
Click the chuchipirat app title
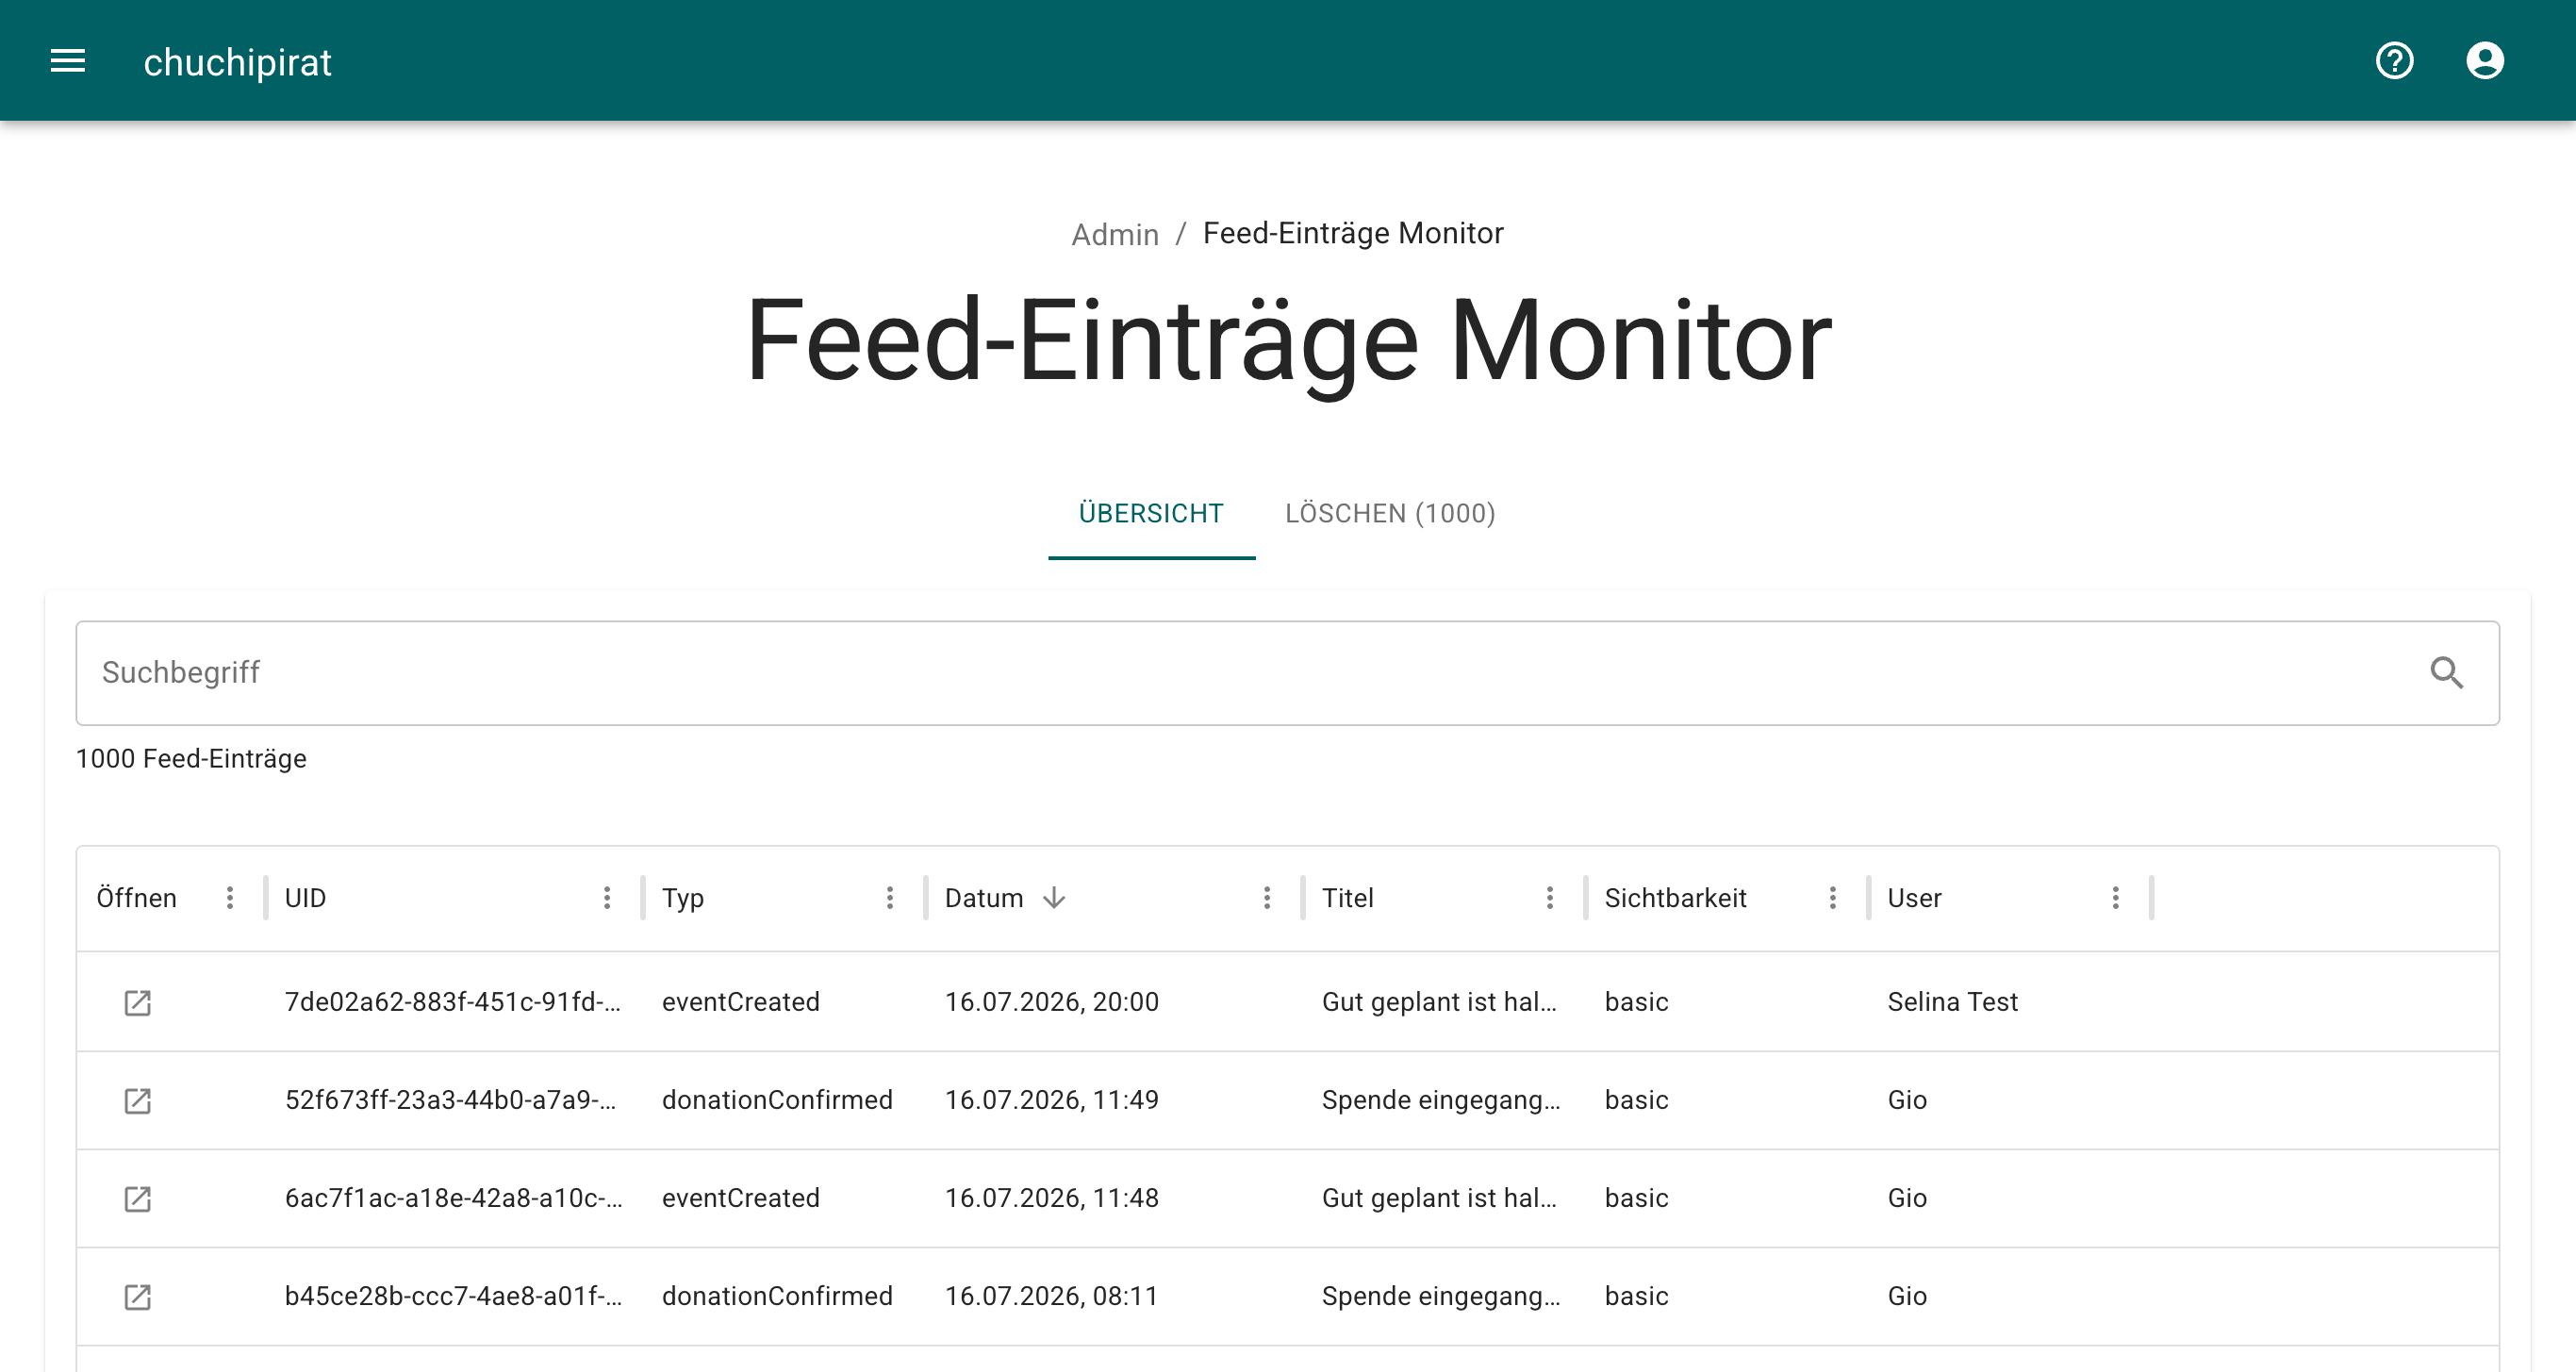point(237,62)
